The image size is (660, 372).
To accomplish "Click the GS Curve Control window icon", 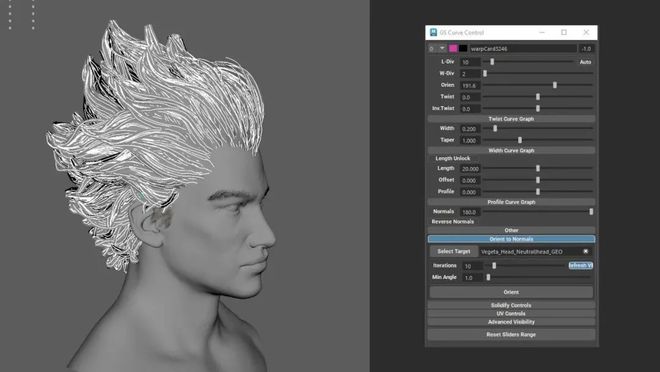I will [x=433, y=32].
